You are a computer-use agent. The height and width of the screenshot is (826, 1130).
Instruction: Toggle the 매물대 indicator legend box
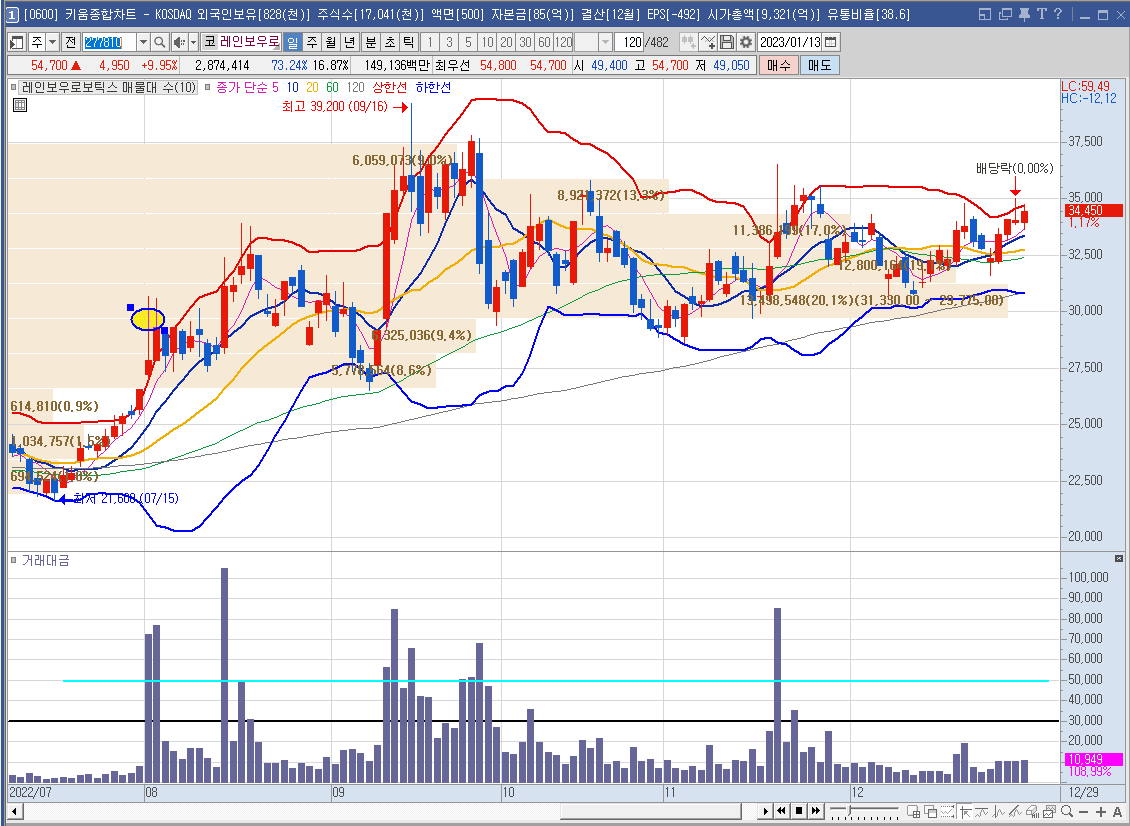[x=14, y=87]
